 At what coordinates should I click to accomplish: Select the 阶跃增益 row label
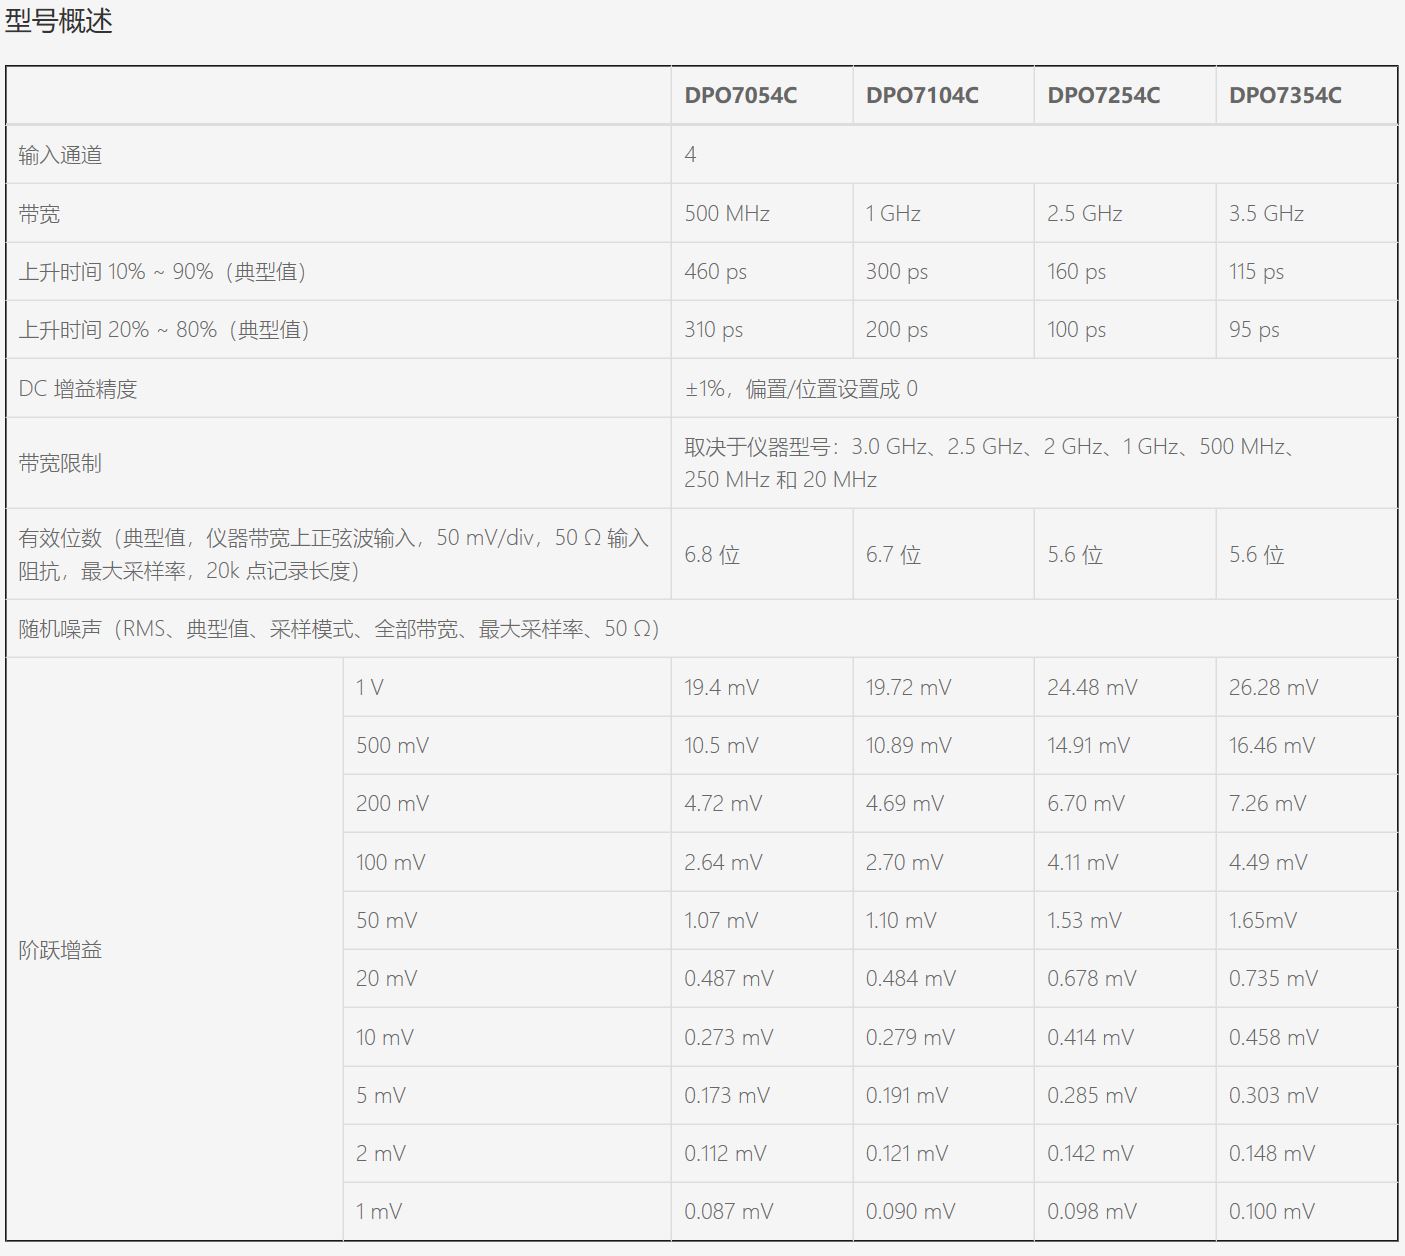60,950
